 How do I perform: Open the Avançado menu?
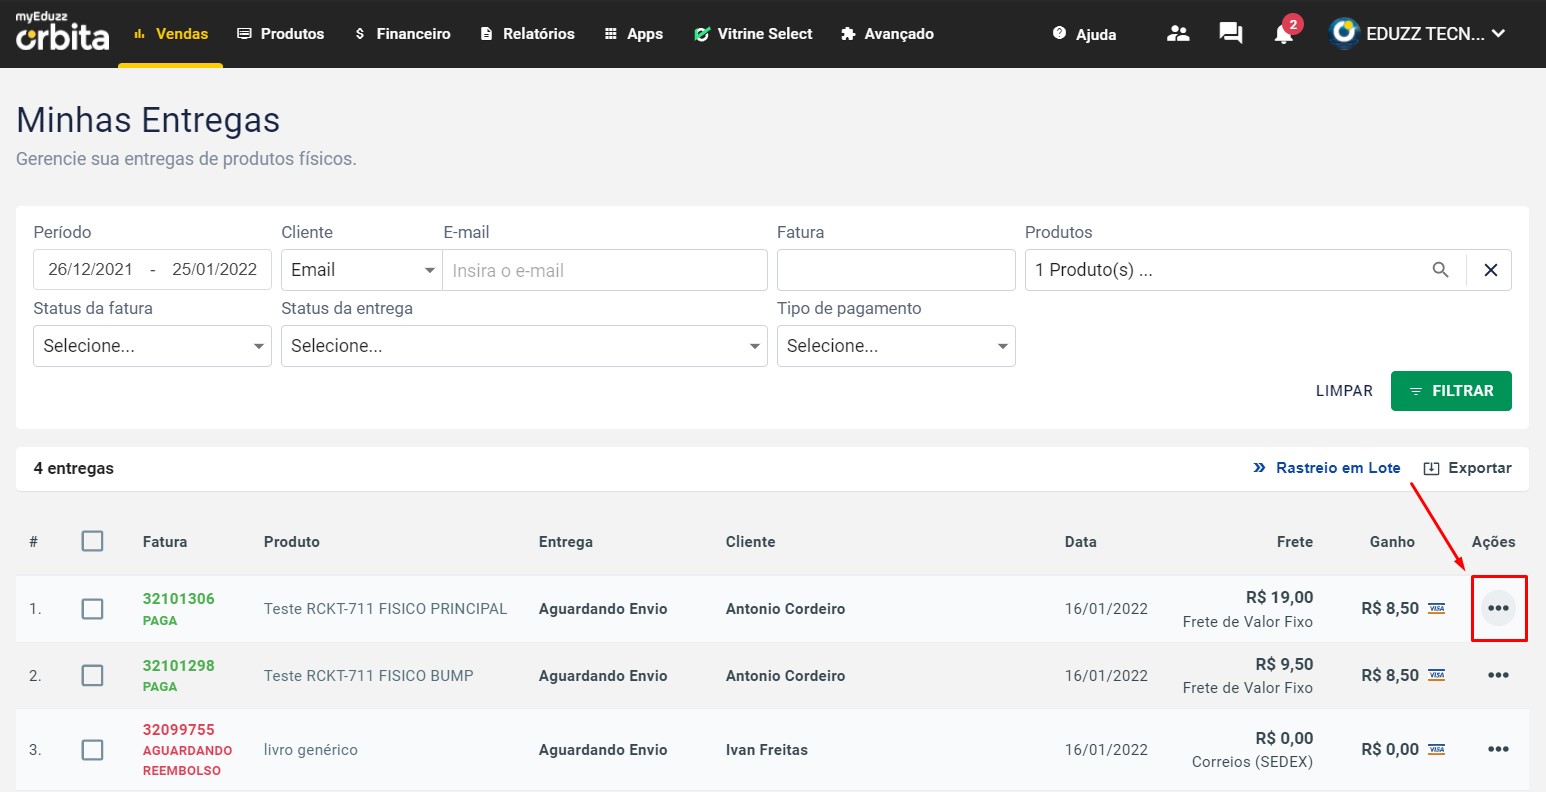pos(887,34)
